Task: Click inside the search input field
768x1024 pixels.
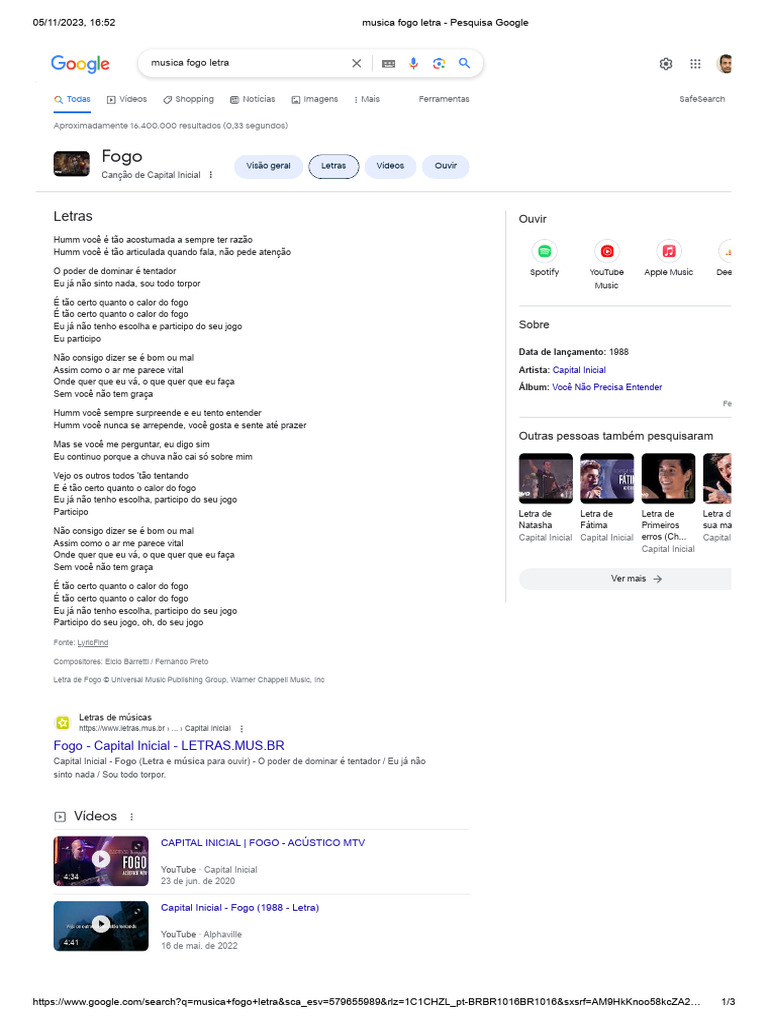Action: click(x=245, y=63)
